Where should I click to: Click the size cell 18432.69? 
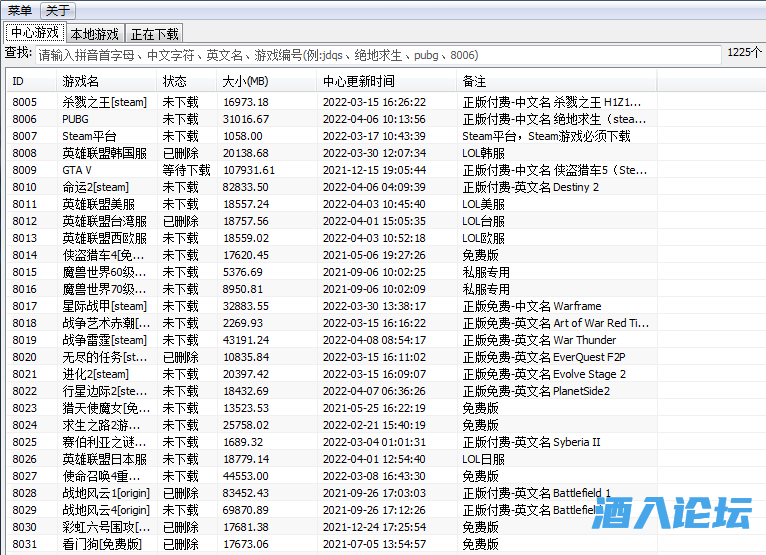[x=246, y=391]
